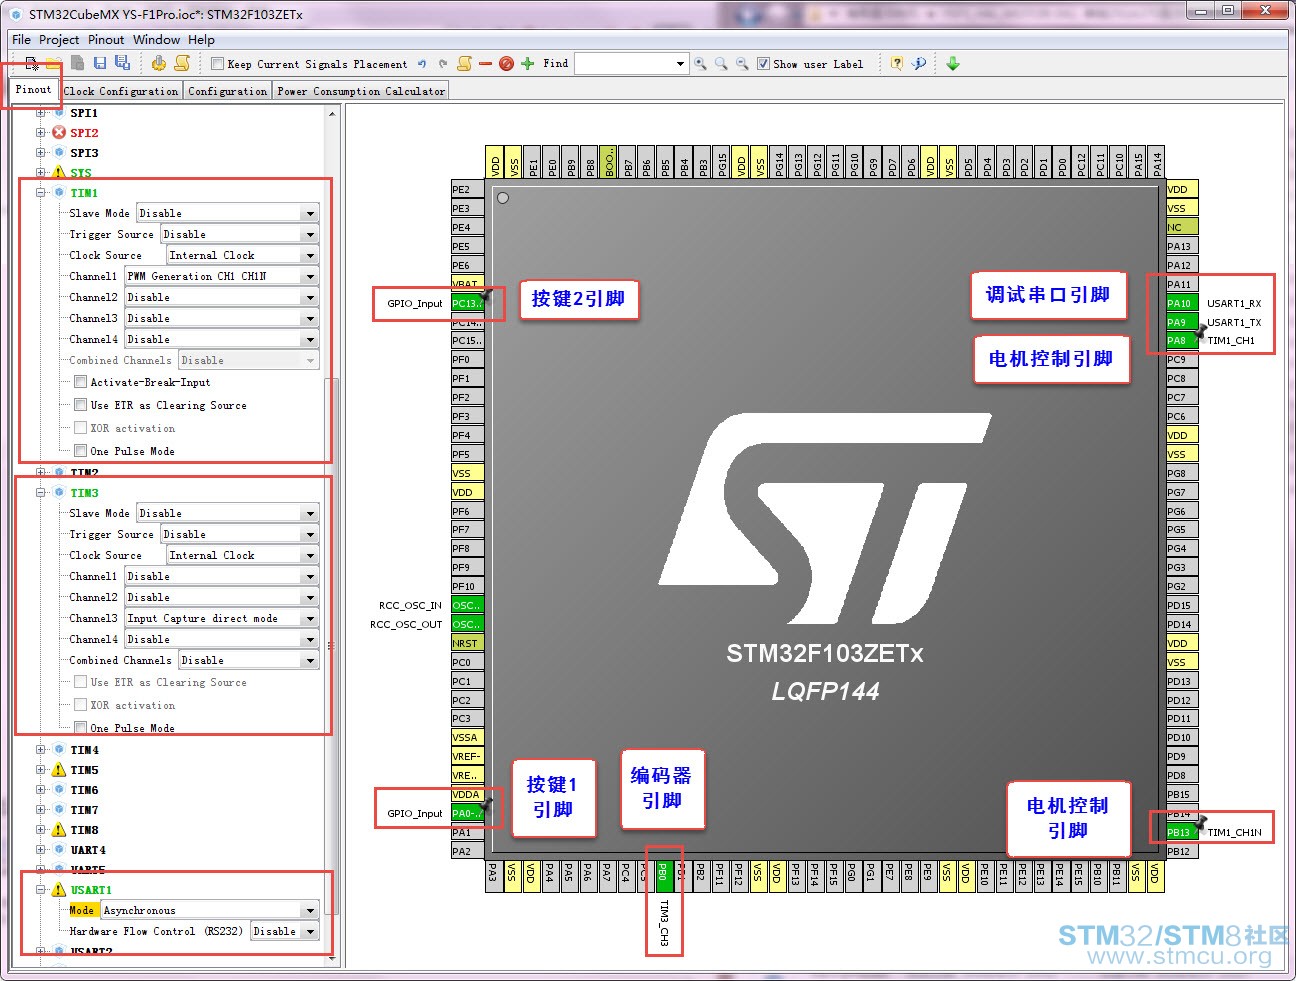Image resolution: width=1296 pixels, height=981 pixels.
Task: Switch to the Configuration tab
Action: point(228,91)
